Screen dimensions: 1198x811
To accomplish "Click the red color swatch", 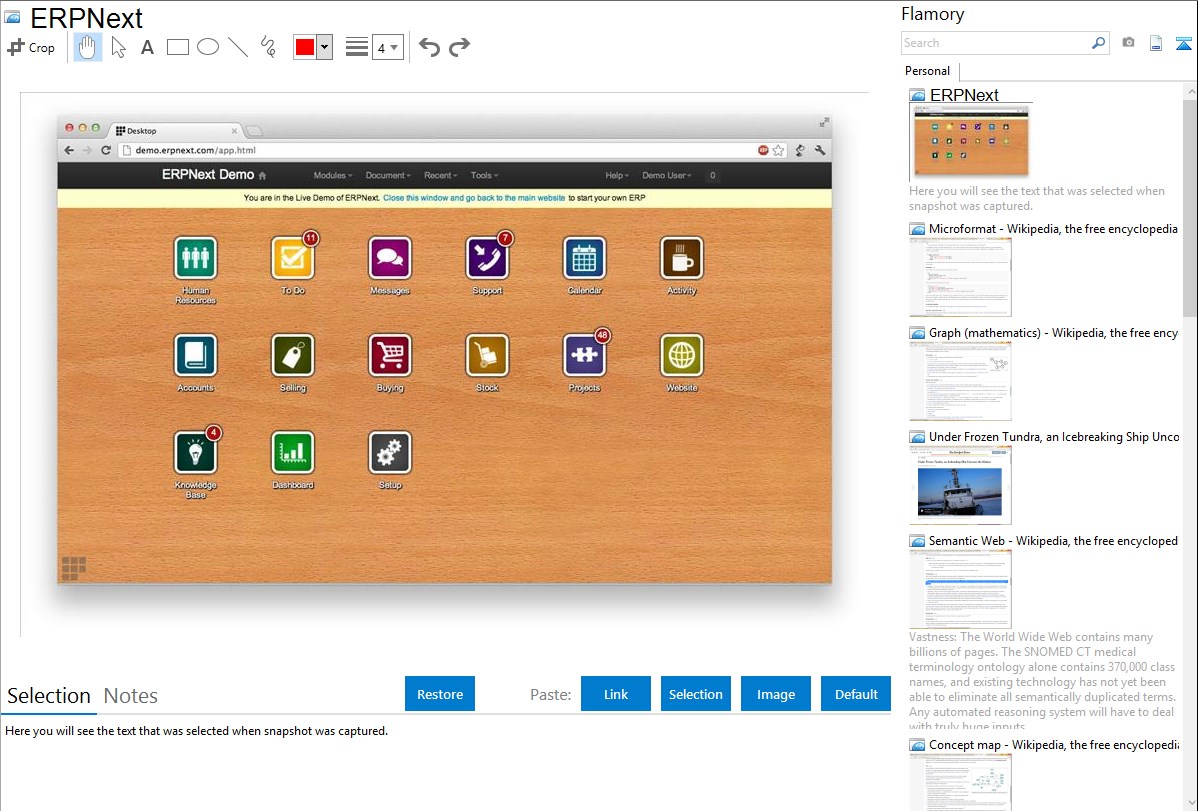I will [305, 47].
